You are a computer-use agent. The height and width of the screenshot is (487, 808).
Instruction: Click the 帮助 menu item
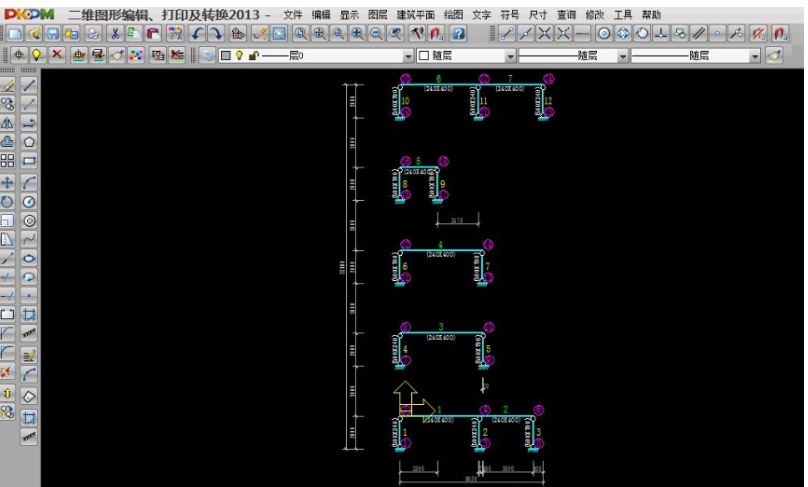pos(651,15)
